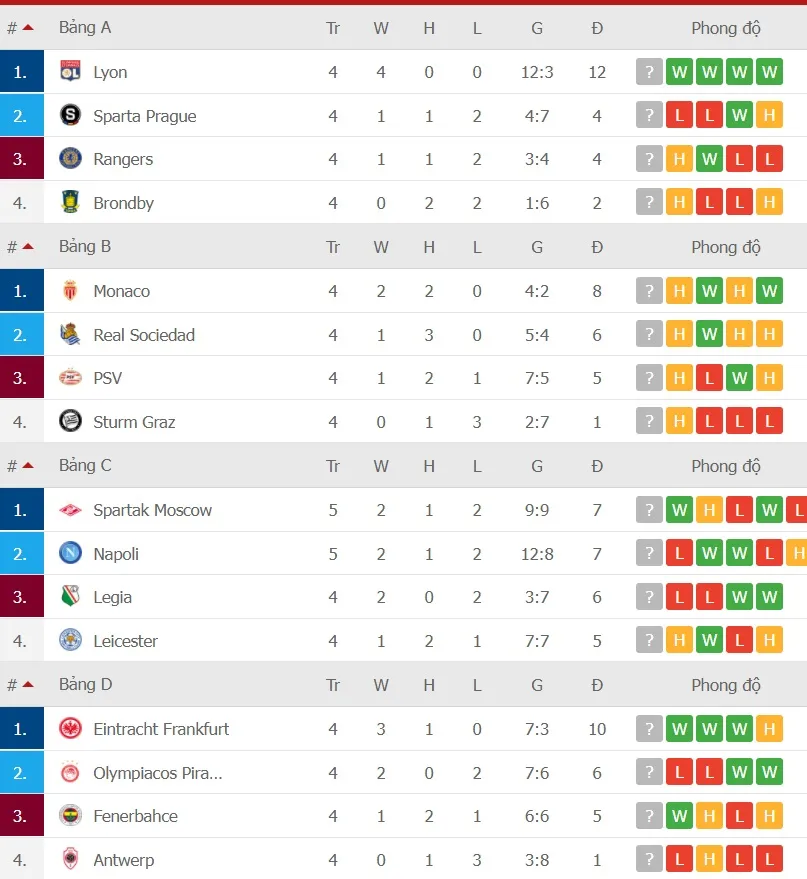Select the Fenerbahce club crest

tap(70, 815)
